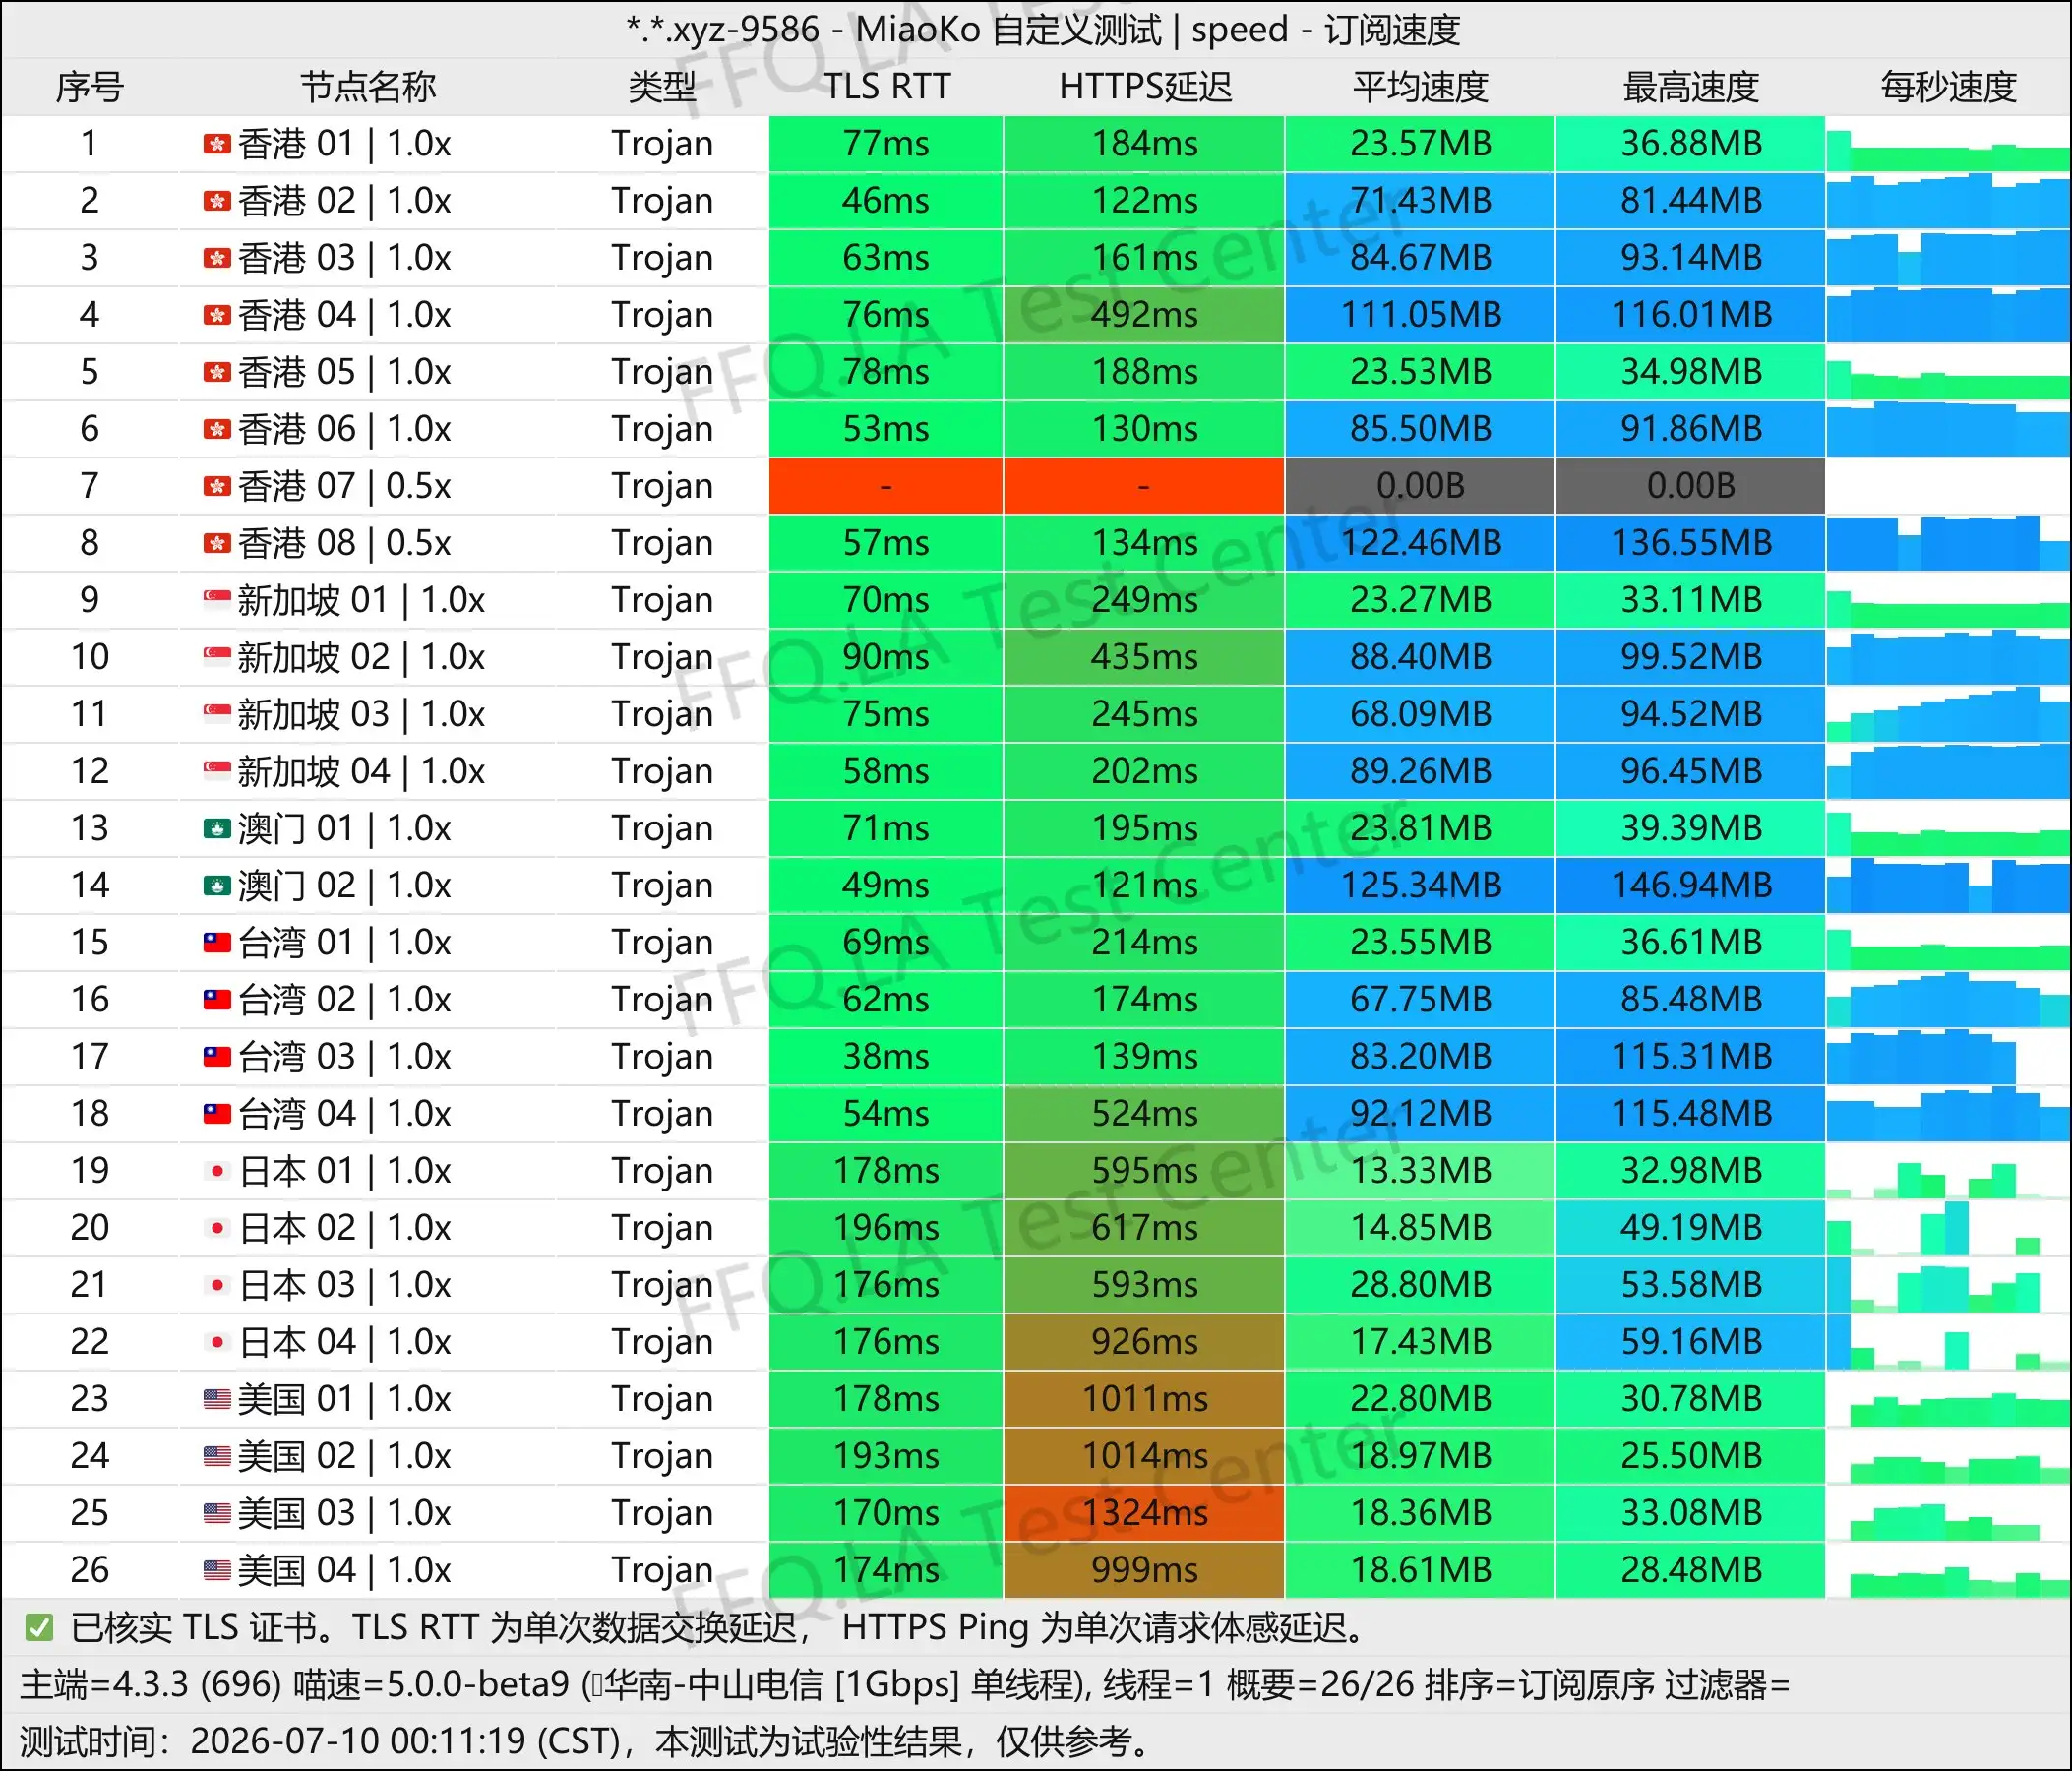Click the per-second speed chart for 日本 03
This screenshot has width=2072, height=1771.
coord(1948,1285)
